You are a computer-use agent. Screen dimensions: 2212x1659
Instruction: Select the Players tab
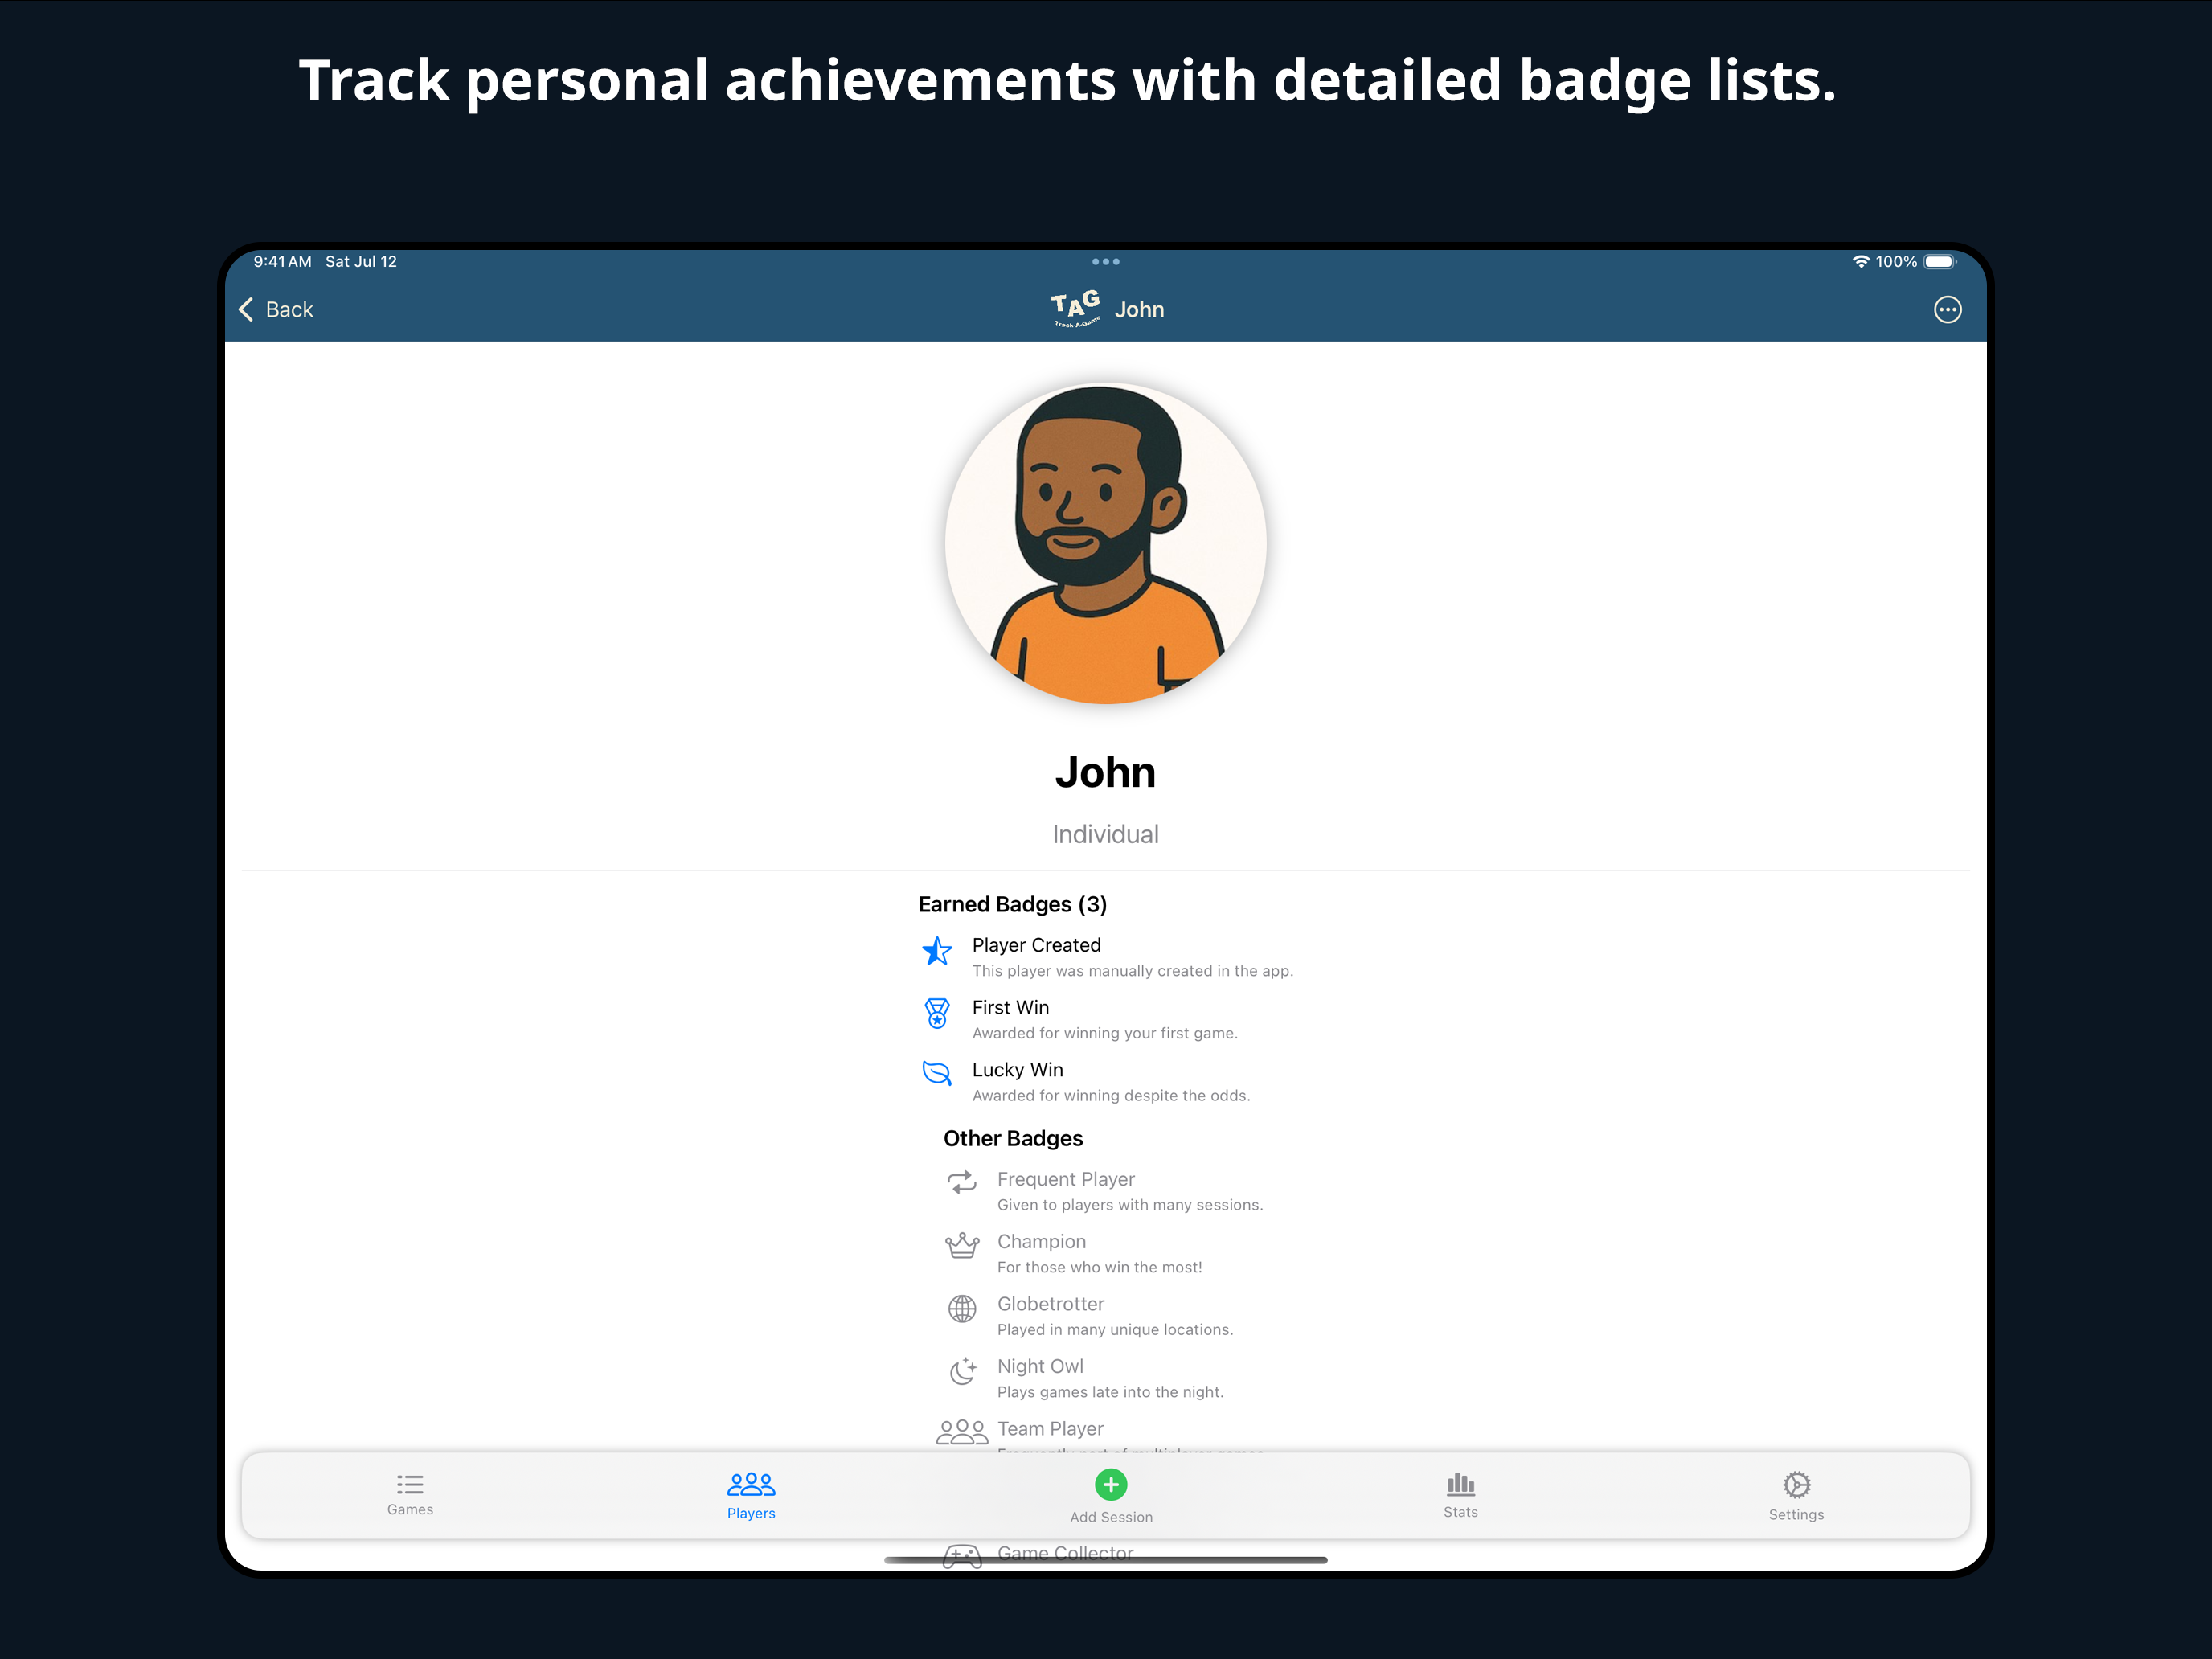click(x=751, y=1495)
